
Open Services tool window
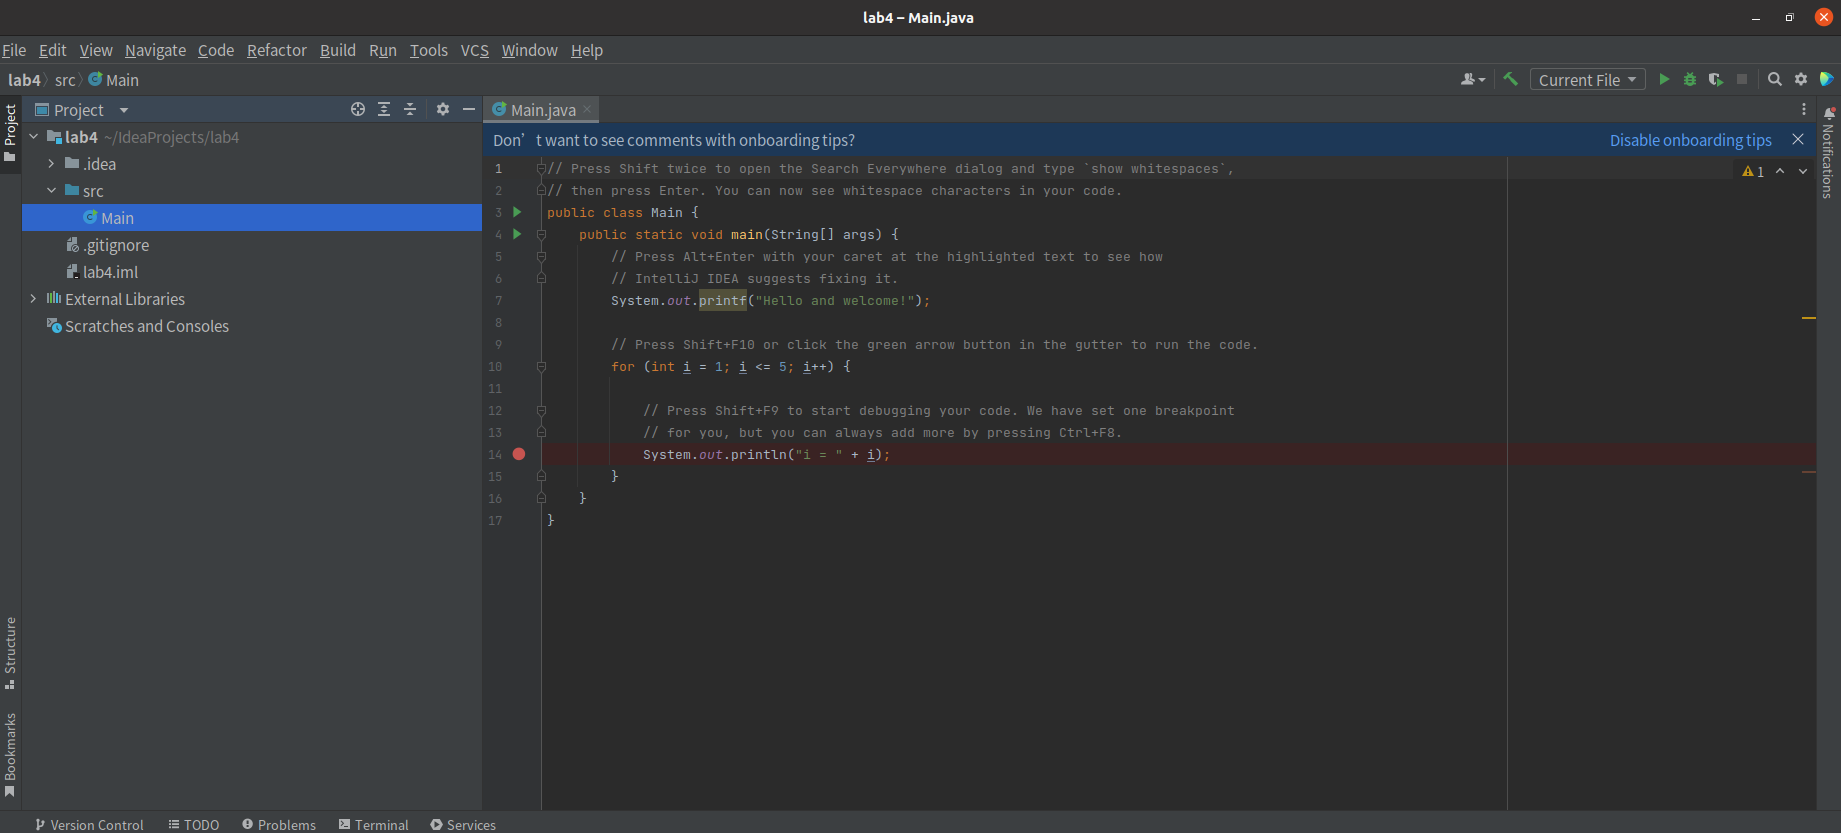[x=463, y=824]
